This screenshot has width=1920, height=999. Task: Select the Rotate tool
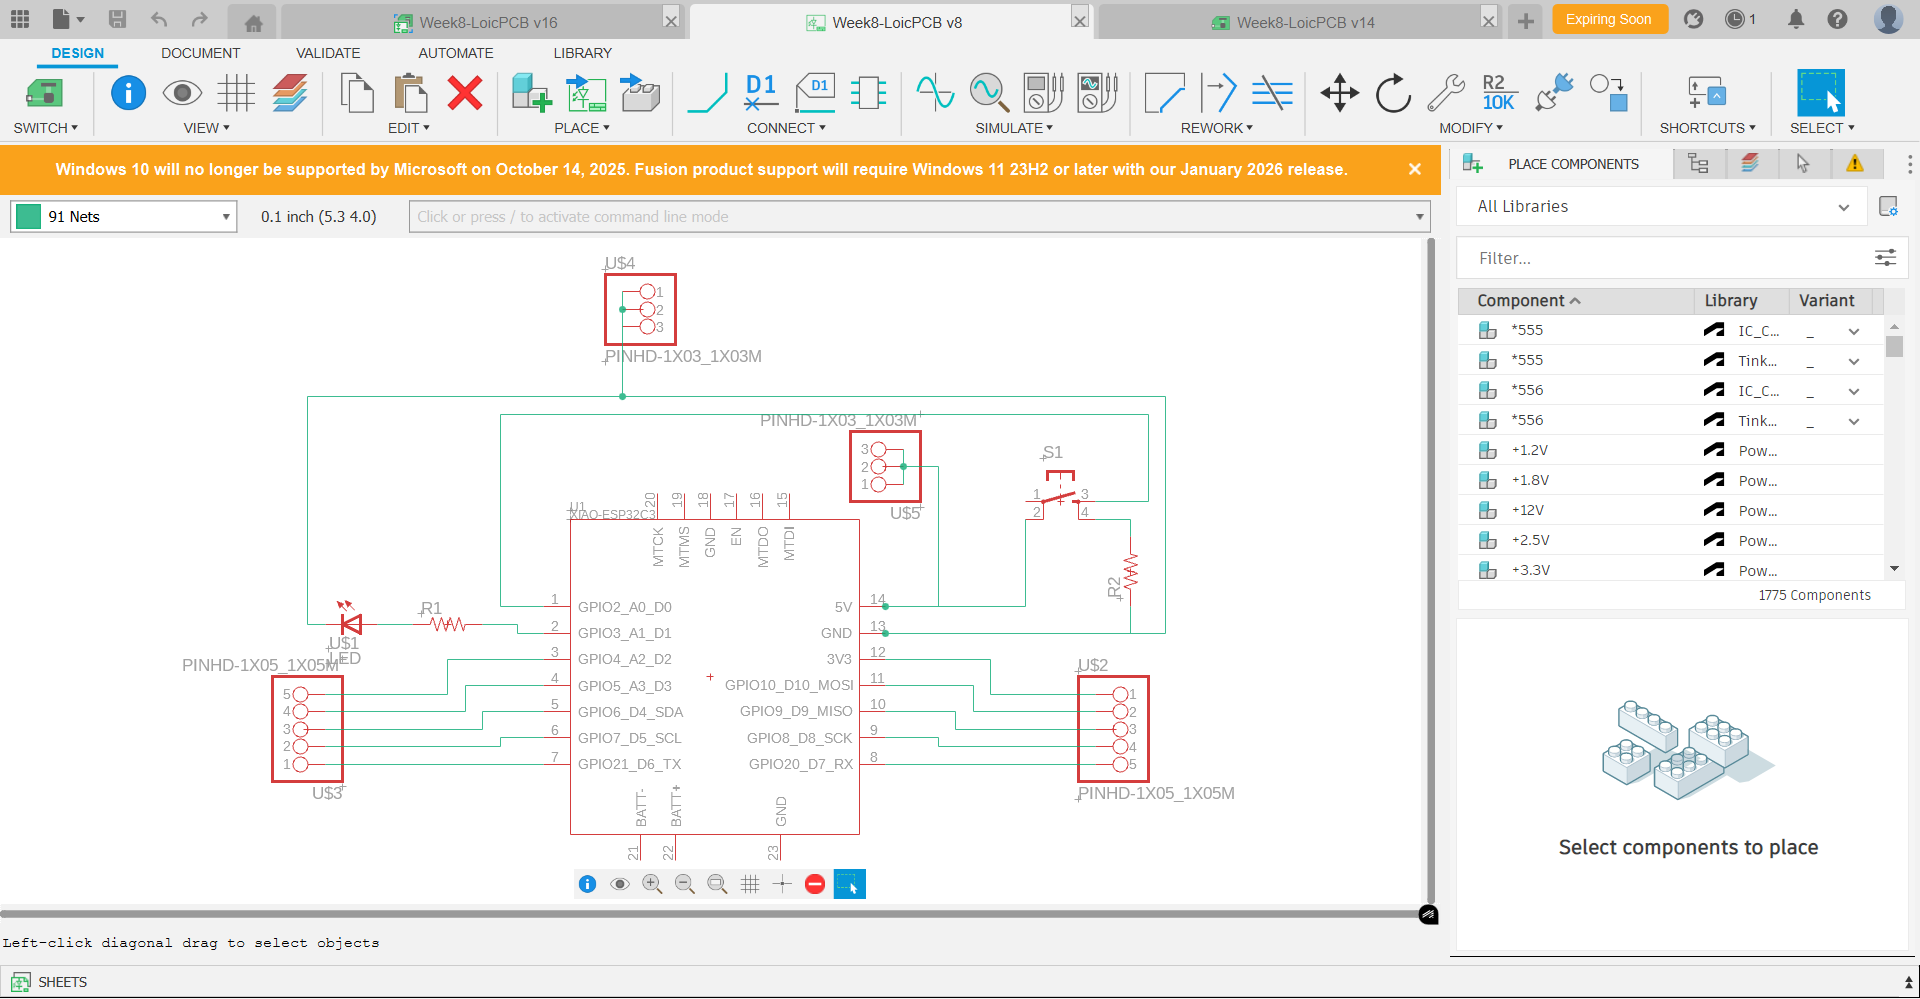pyautogui.click(x=1393, y=94)
